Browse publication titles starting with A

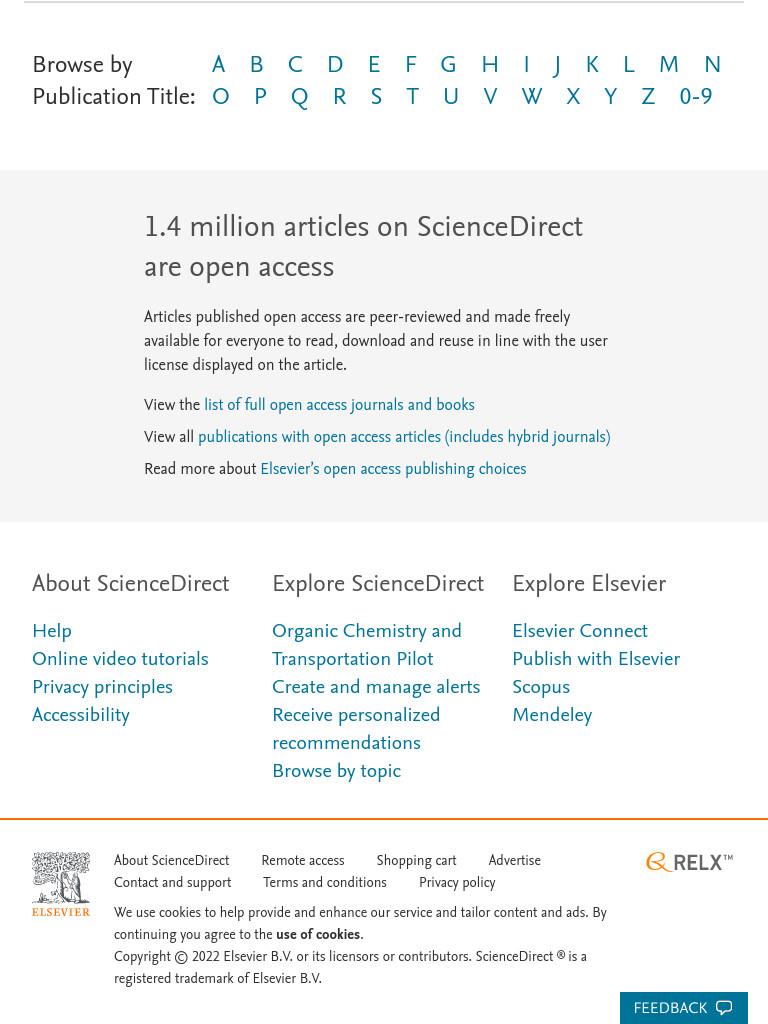(x=218, y=65)
